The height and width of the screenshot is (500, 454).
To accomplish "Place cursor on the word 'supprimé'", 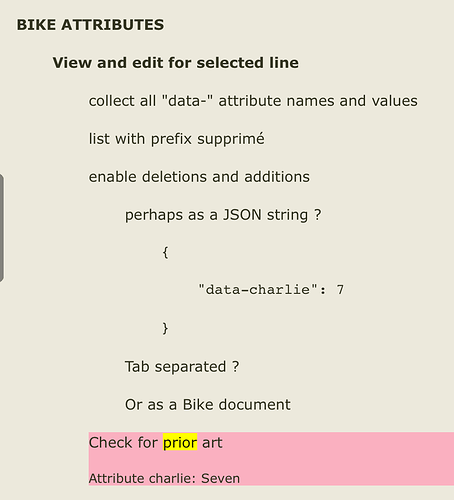I will pyautogui.click(x=231, y=139).
